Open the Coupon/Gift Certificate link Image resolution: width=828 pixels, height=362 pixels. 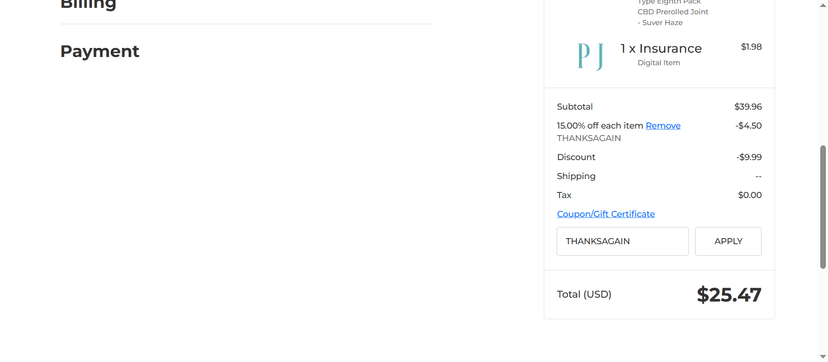point(606,214)
